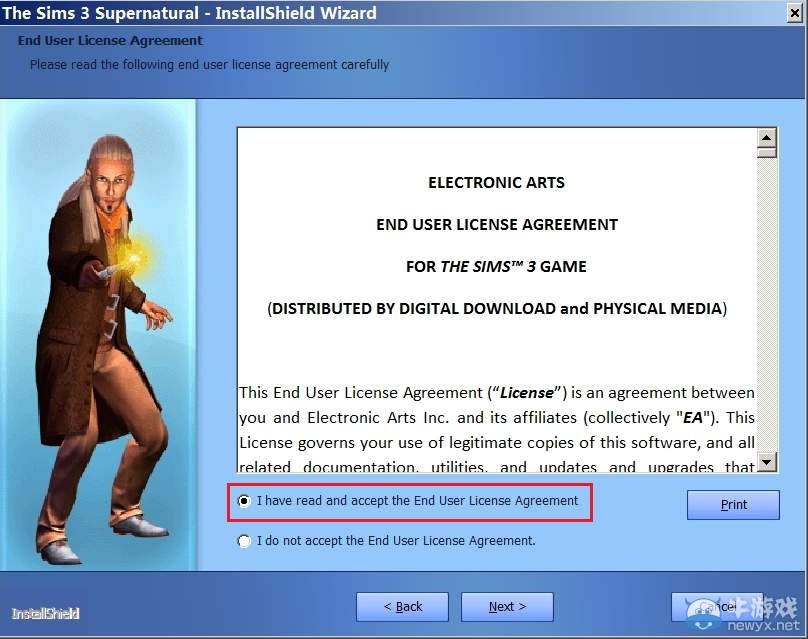
Task: Click the "FOR THE SIMS 3 GAME" line
Action: 496,266
